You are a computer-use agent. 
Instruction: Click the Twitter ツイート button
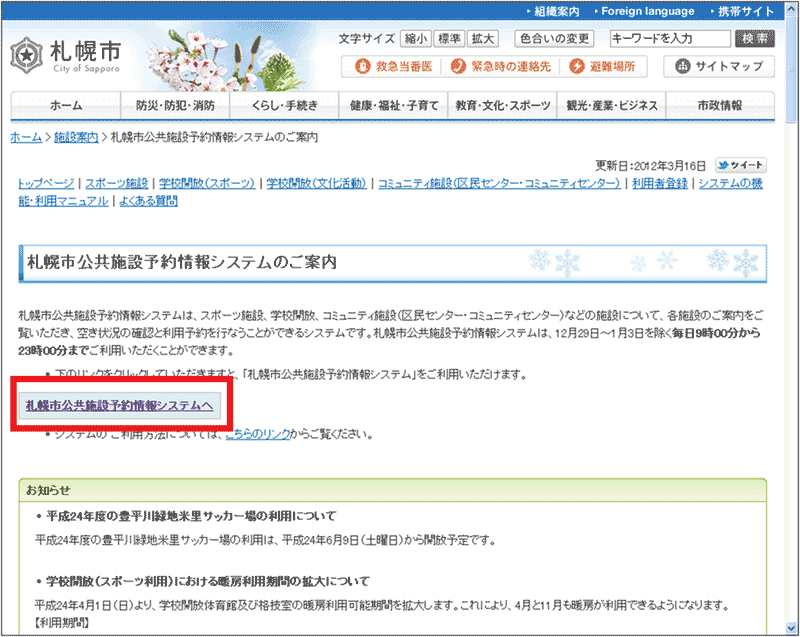pyautogui.click(x=741, y=165)
